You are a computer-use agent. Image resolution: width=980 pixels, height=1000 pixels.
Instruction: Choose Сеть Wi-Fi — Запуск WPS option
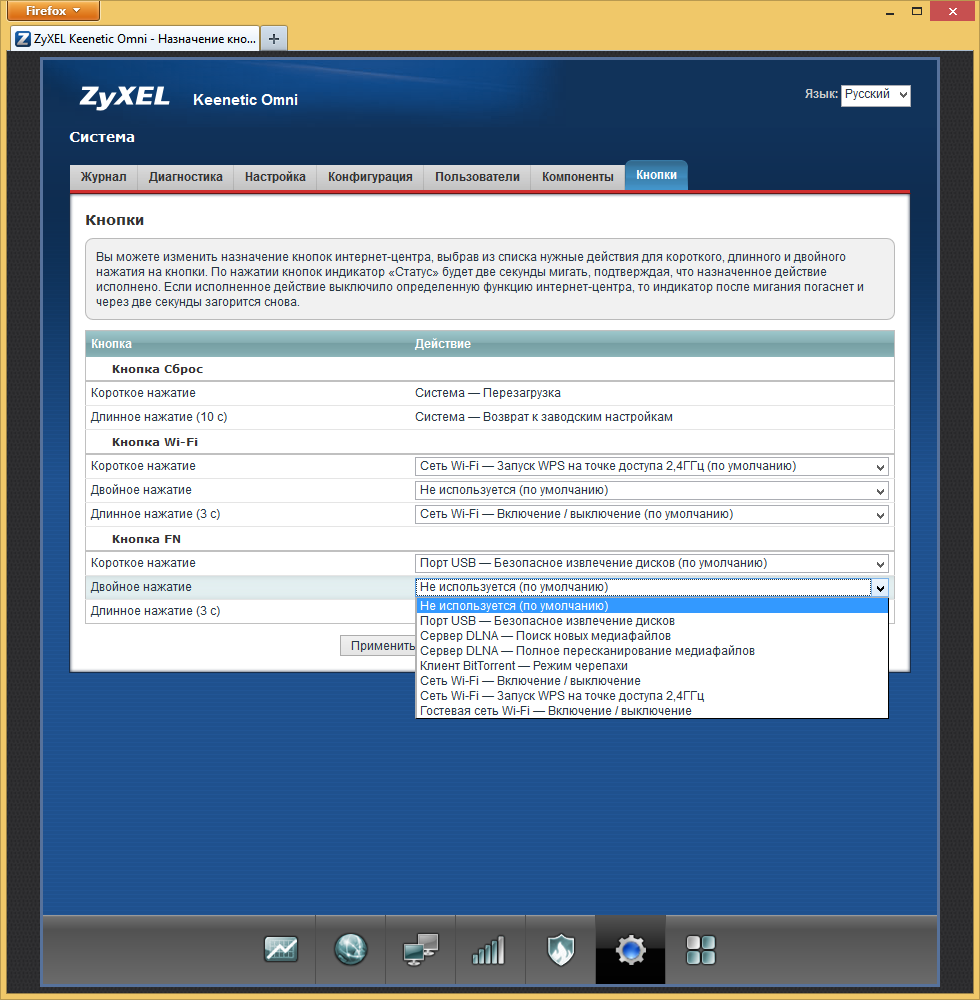pyautogui.click(x=652, y=696)
